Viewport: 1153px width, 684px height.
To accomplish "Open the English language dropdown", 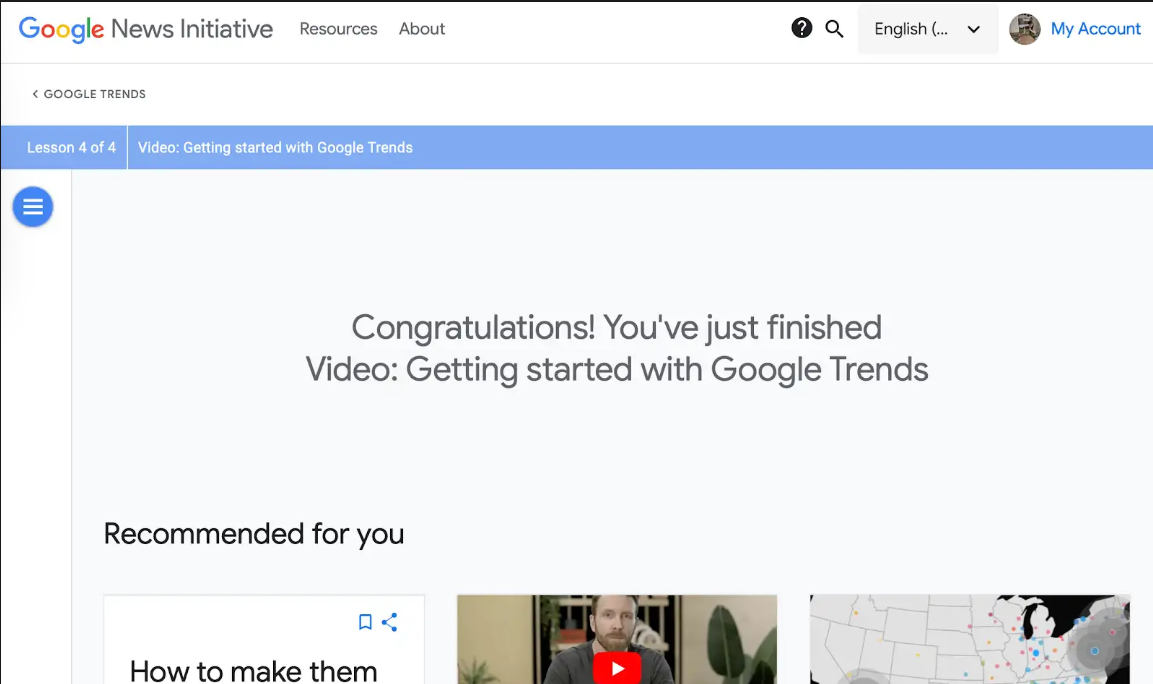I will pos(911,29).
